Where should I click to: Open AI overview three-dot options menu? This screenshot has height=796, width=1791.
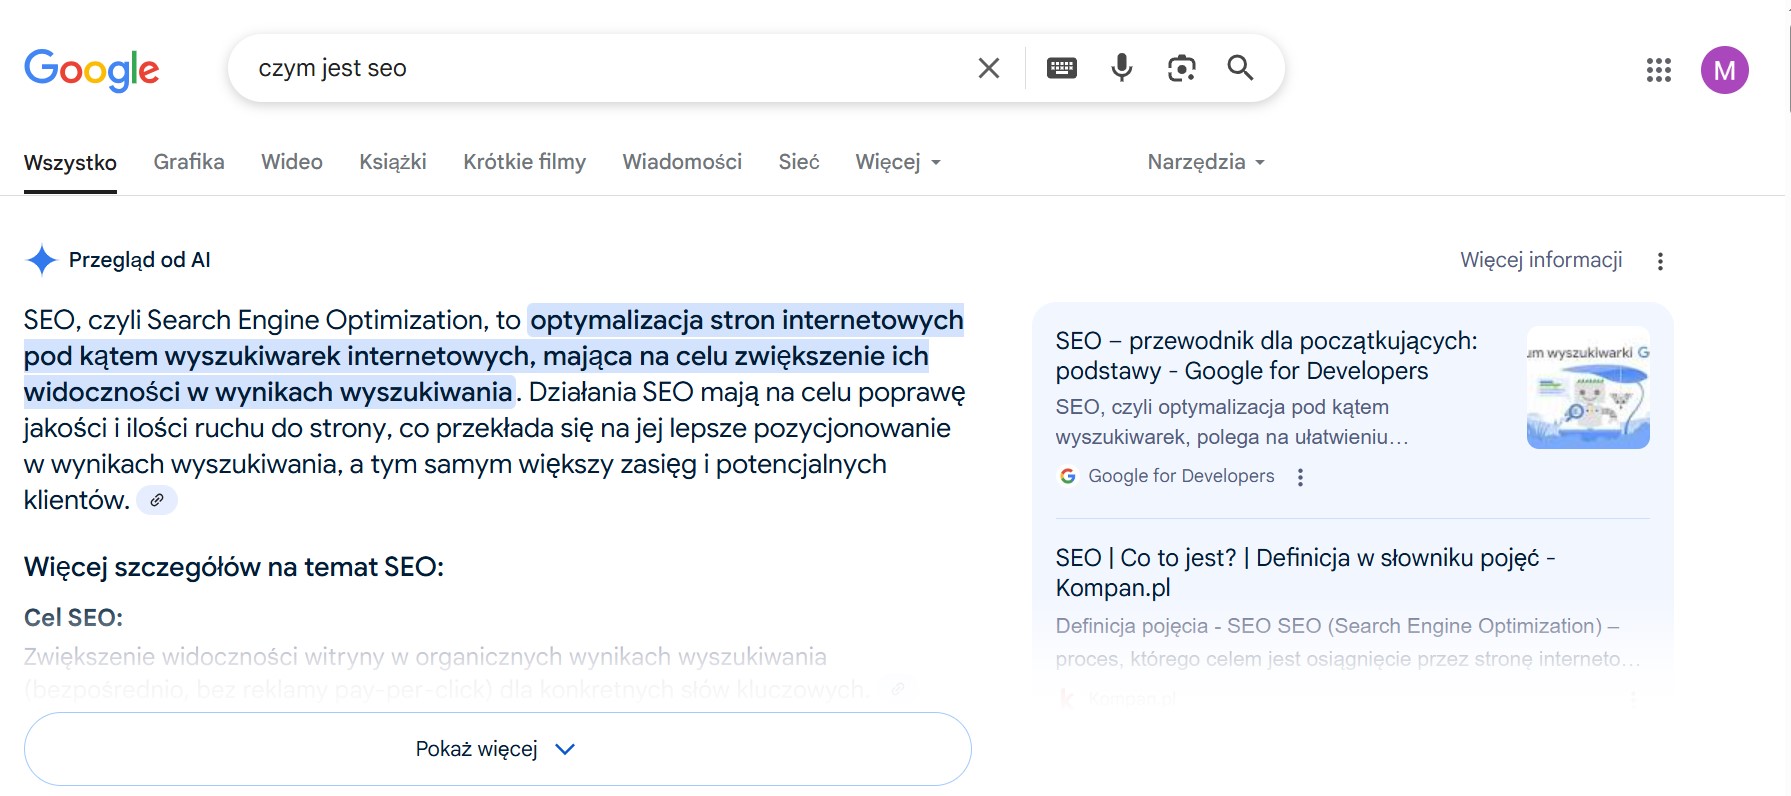click(x=1660, y=261)
